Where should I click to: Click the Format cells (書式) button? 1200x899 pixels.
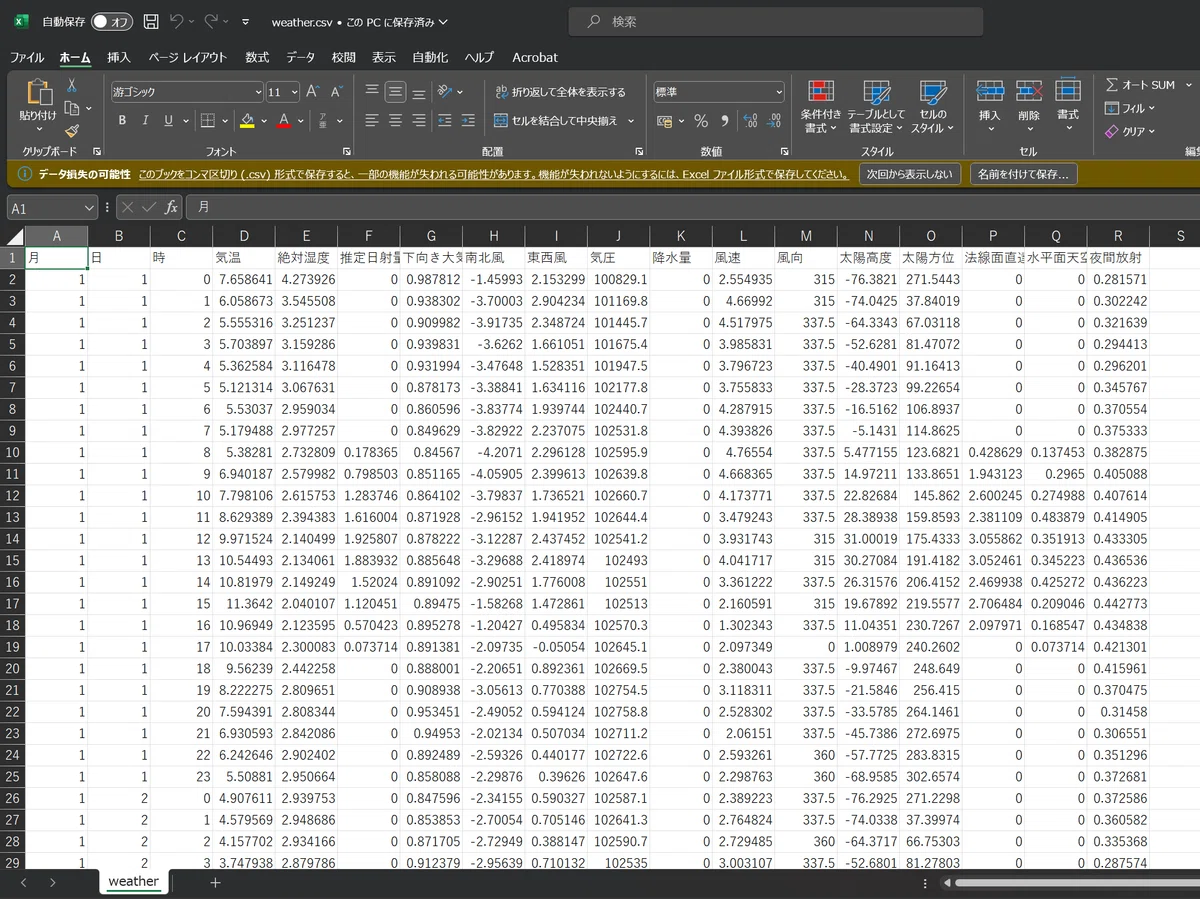click(1068, 105)
